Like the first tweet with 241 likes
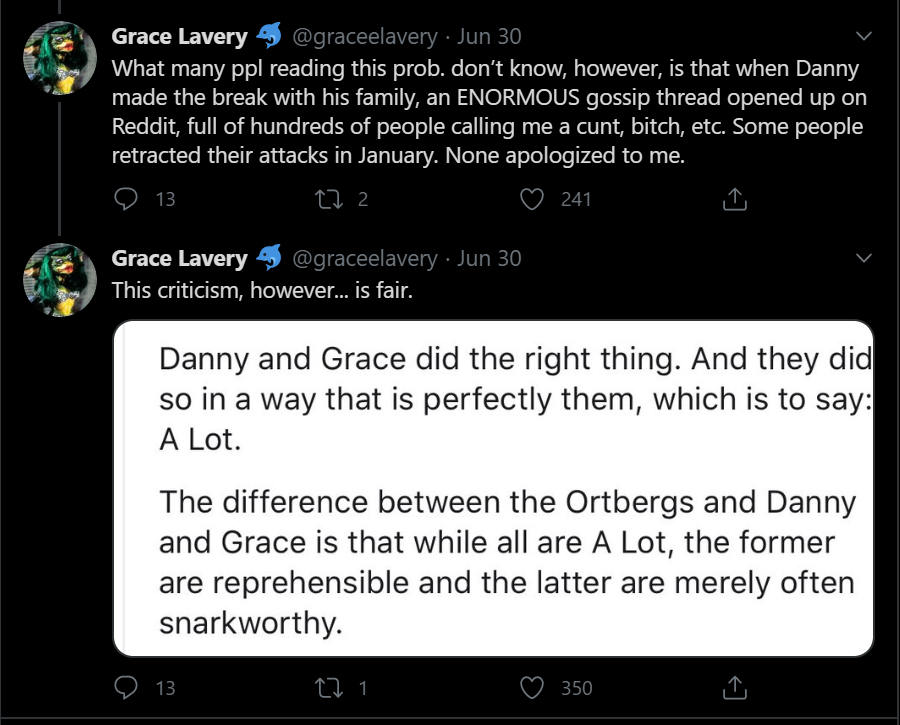The width and height of the screenshot is (900, 725). pos(532,199)
